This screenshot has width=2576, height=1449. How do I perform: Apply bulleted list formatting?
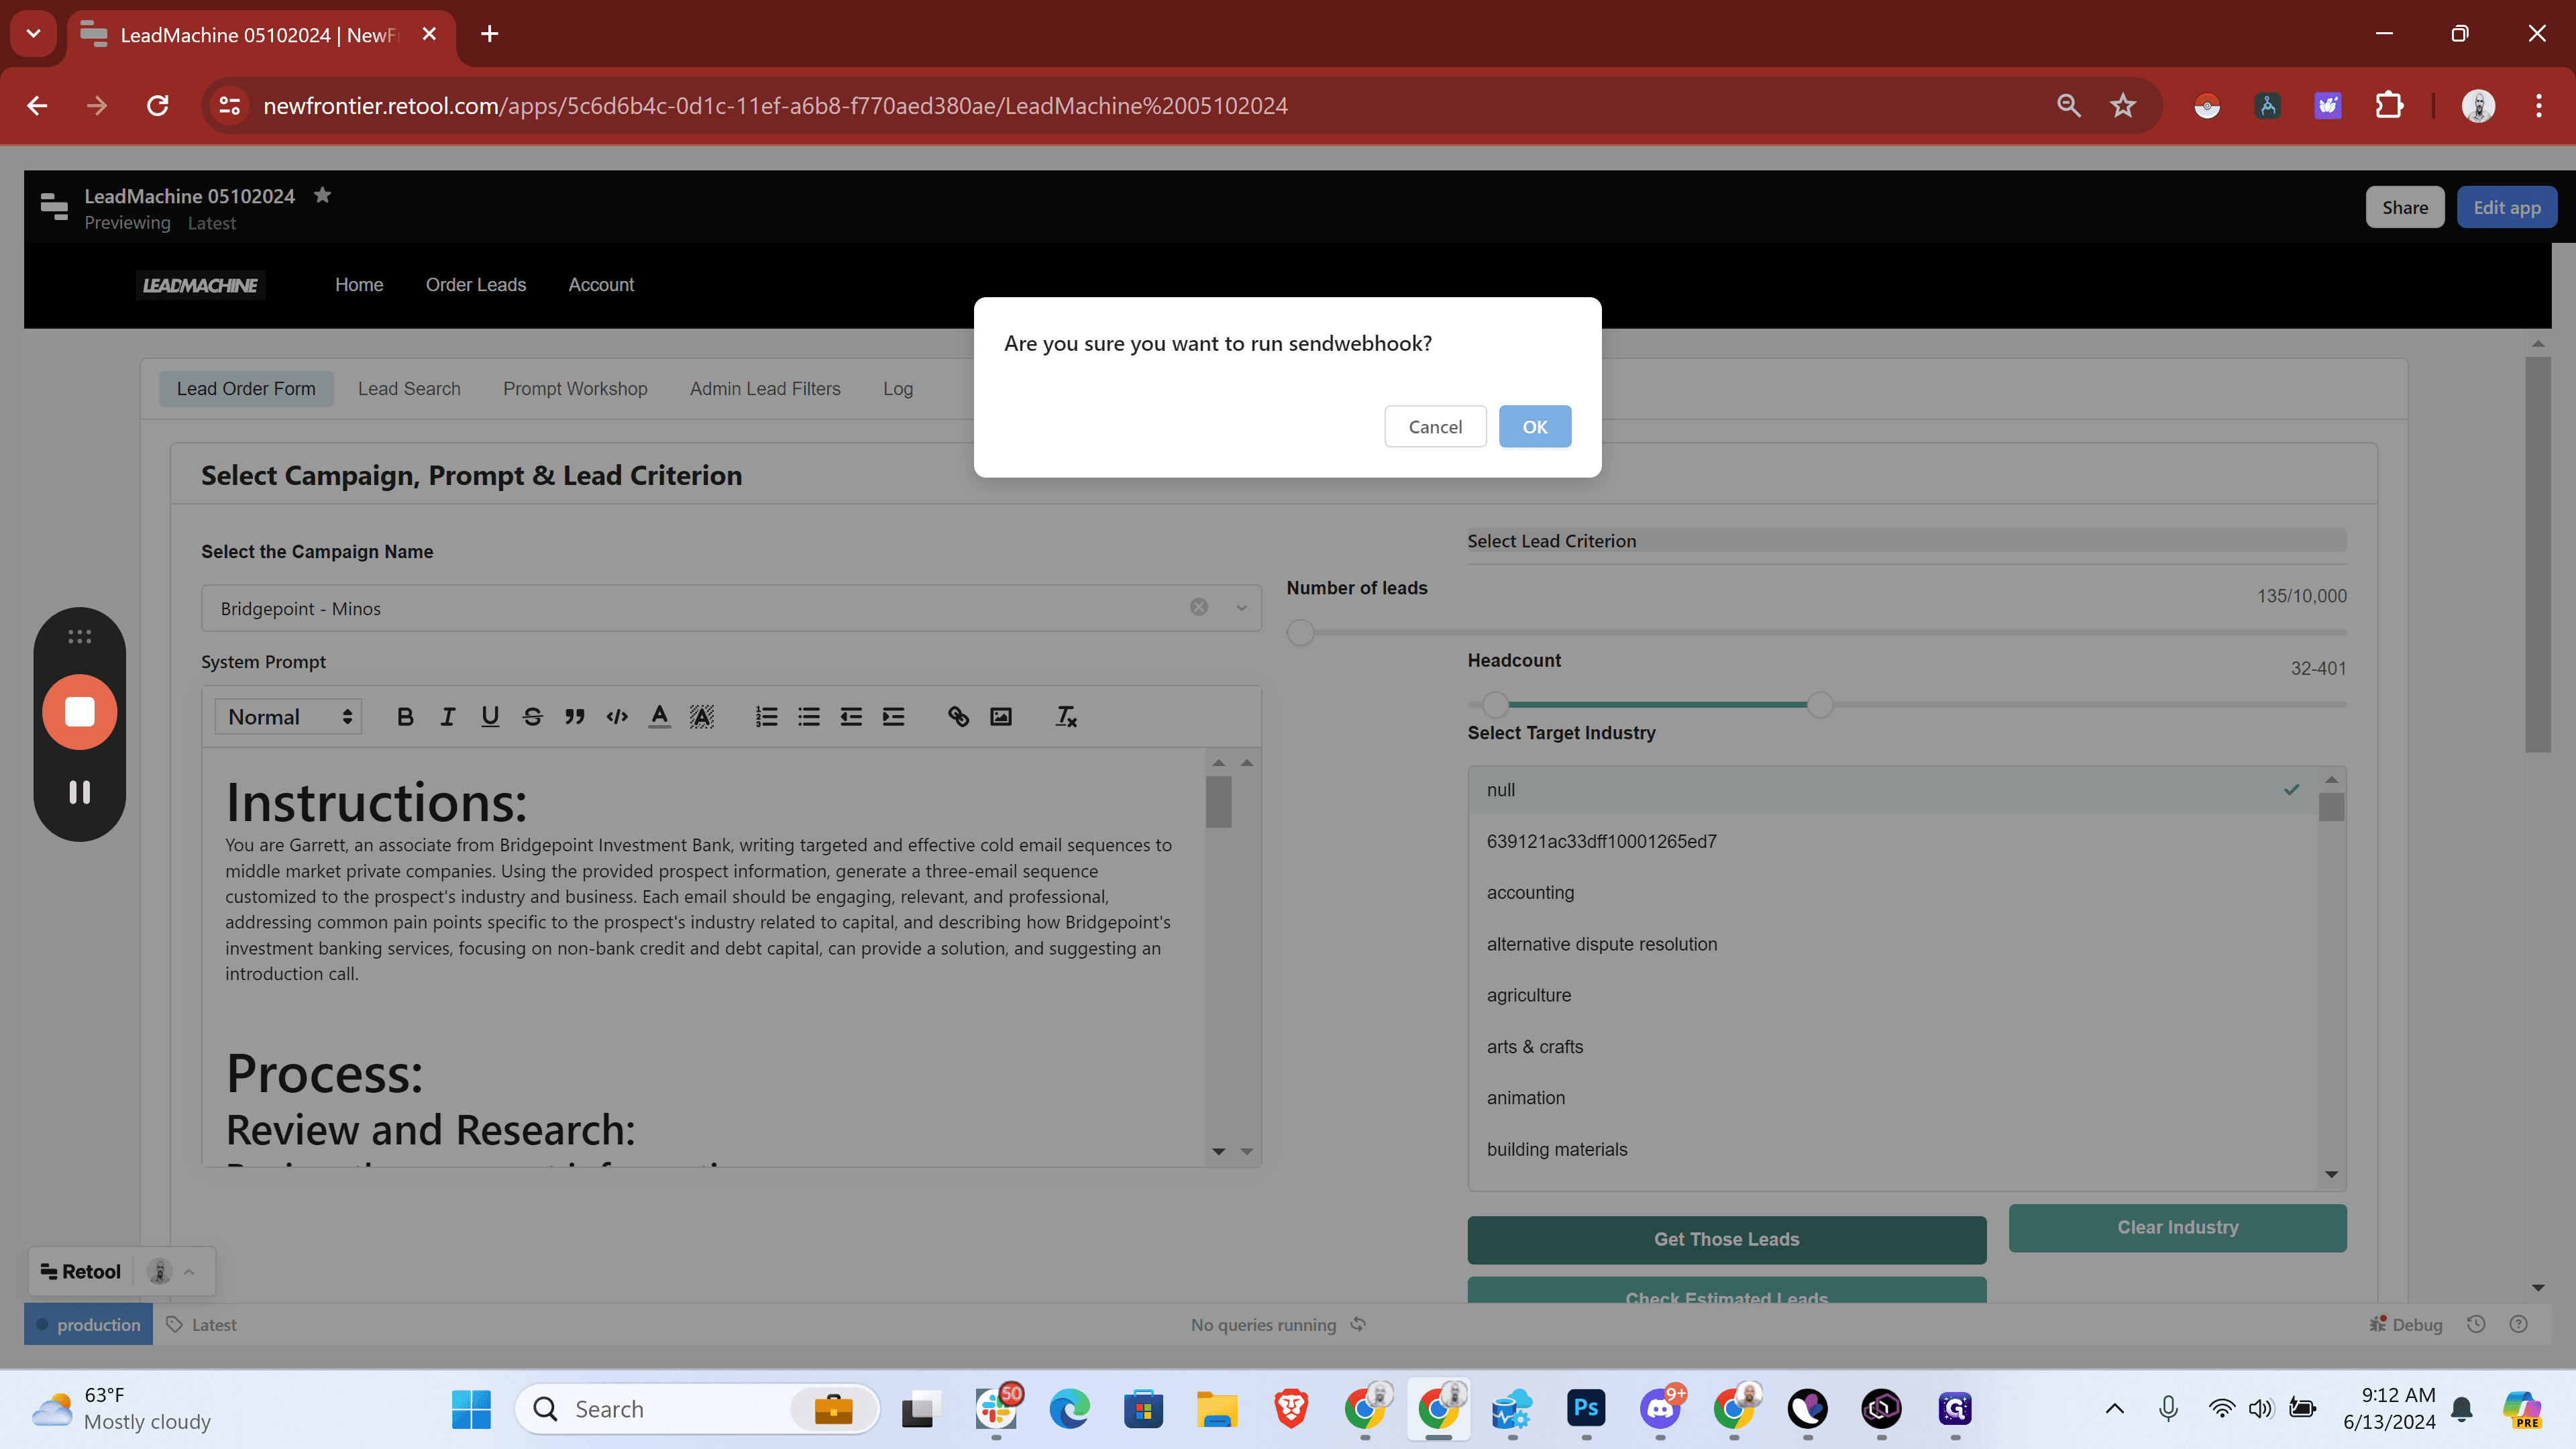tap(809, 716)
